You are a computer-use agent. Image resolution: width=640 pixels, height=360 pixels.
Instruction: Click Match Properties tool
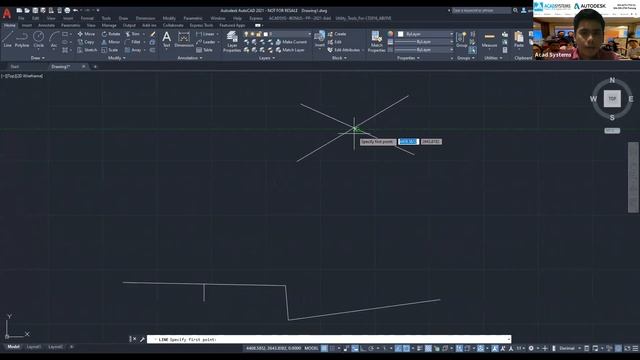tap(376, 42)
